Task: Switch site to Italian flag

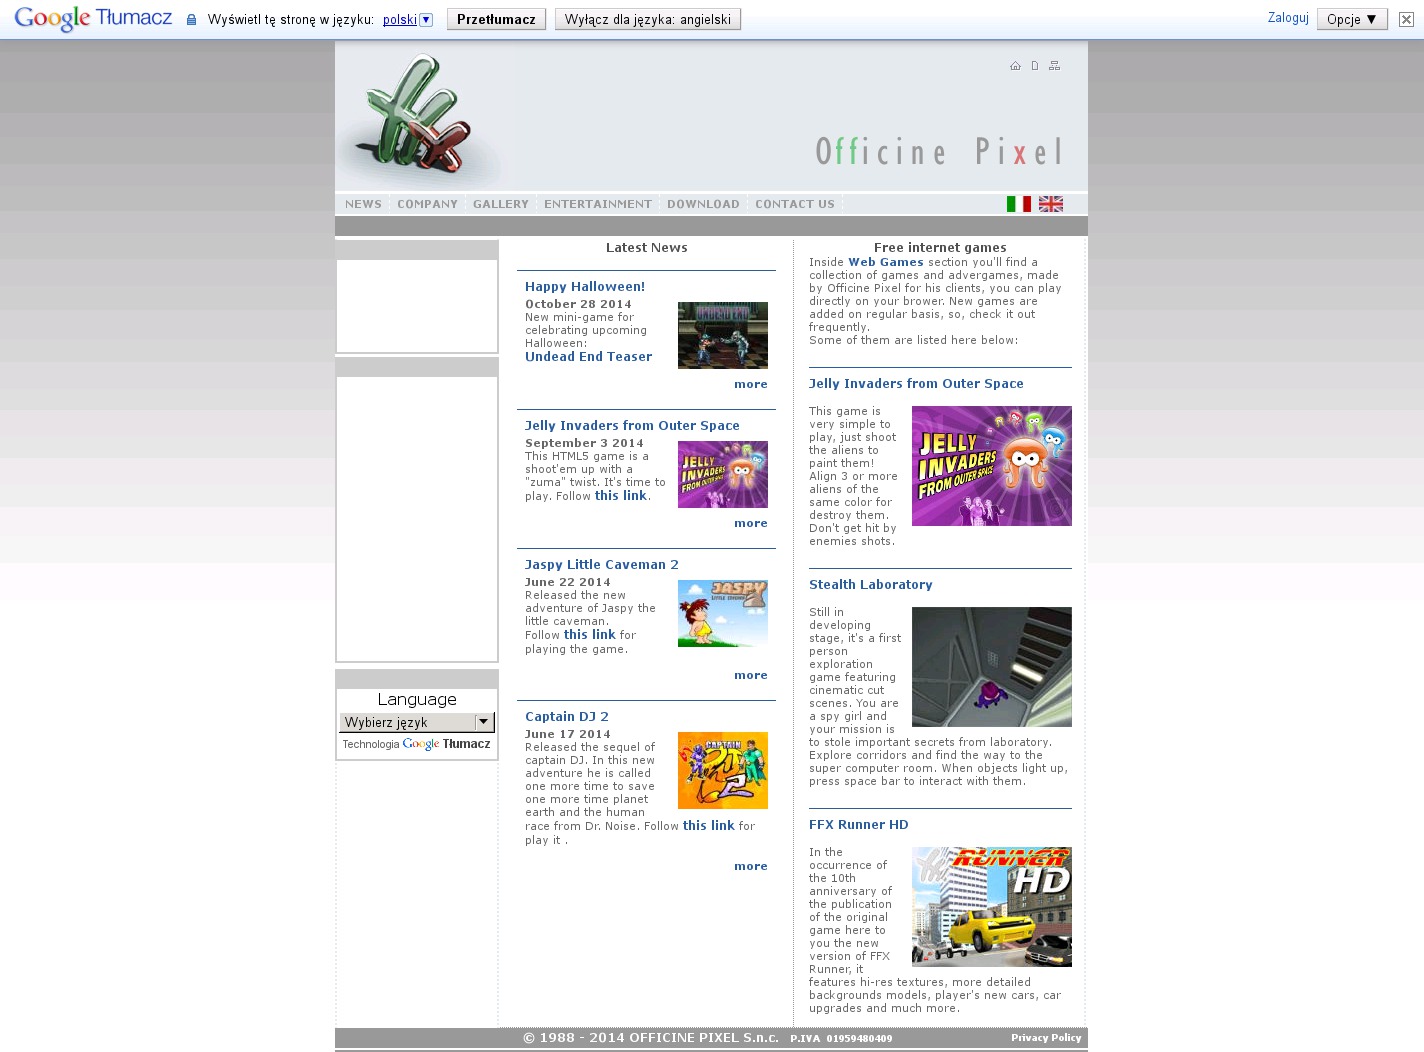Action: point(1018,204)
